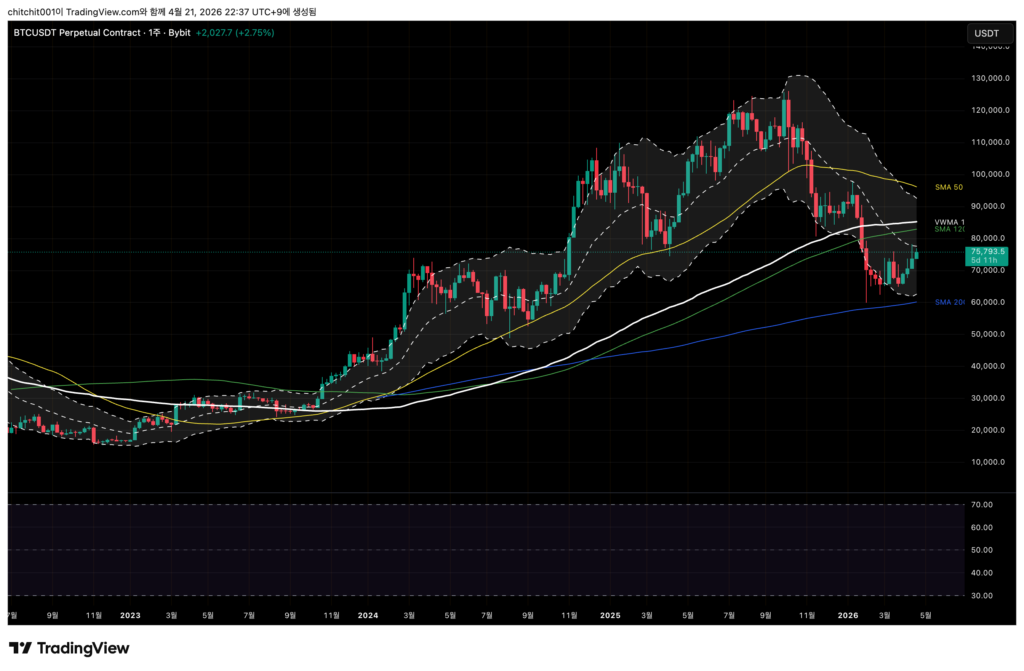Click the current price tag 75,793.5
Image resolution: width=1024 pixels, height=671 pixels.
[987, 252]
